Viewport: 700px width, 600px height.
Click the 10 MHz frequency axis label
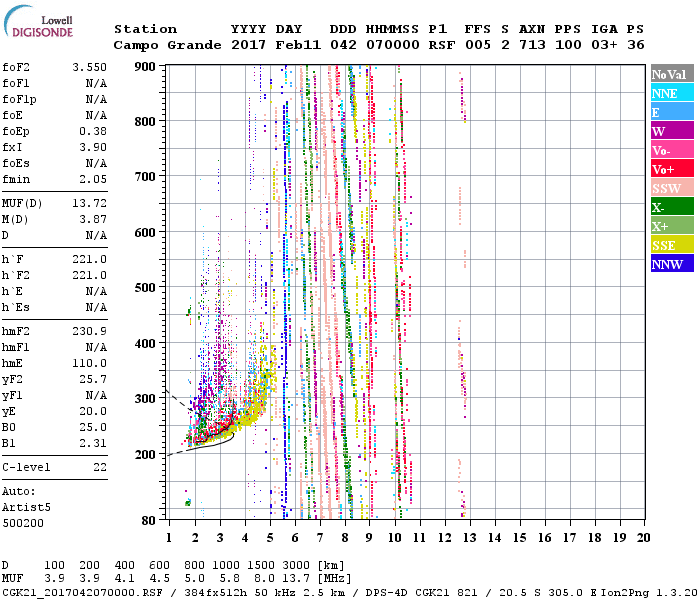(394, 538)
